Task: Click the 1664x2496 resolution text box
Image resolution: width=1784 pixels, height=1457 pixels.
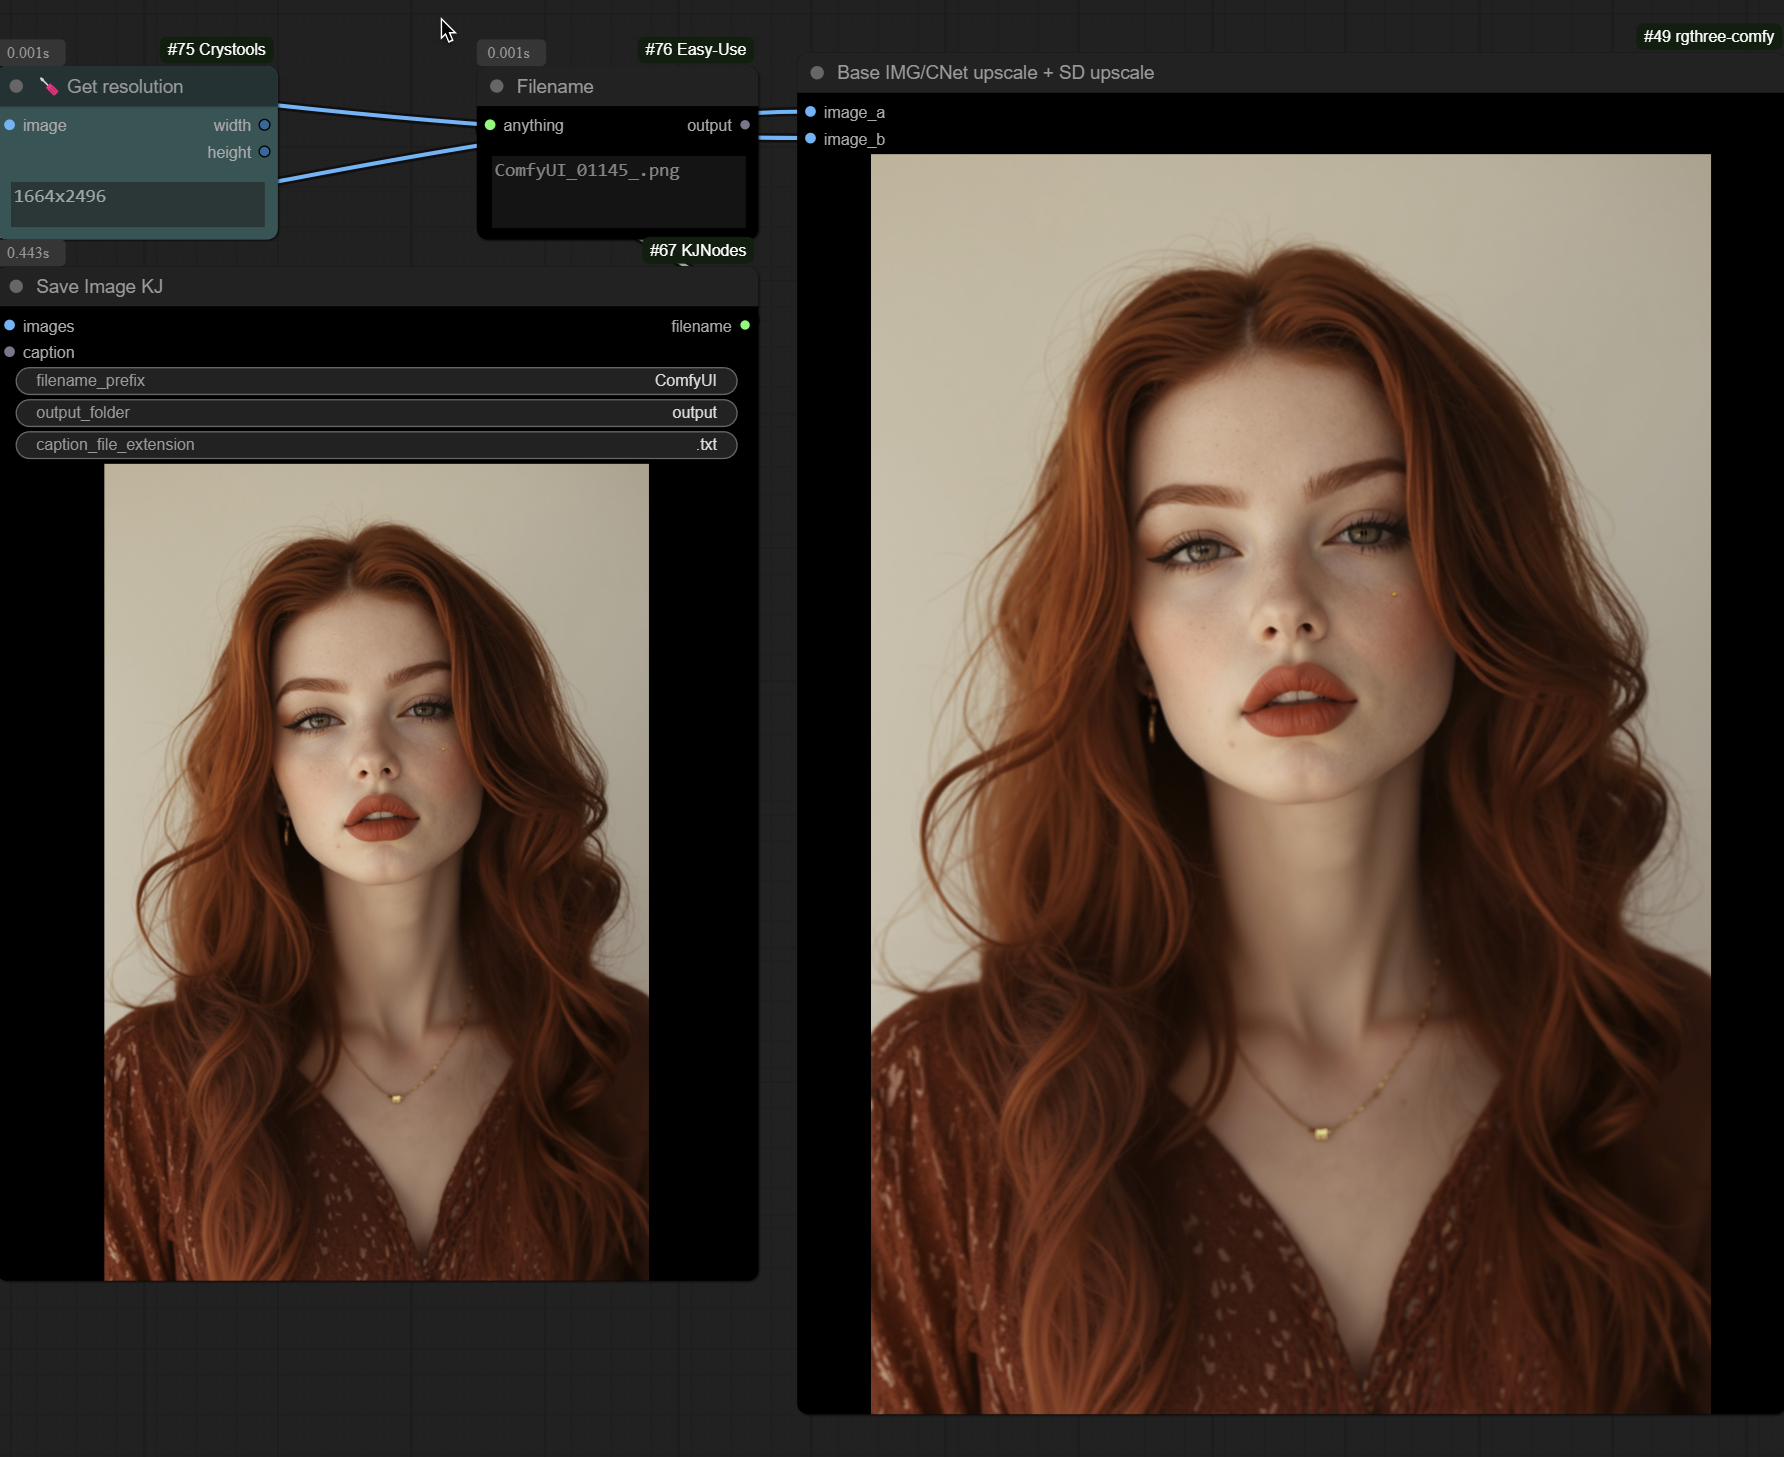Action: pyautogui.click(x=138, y=204)
